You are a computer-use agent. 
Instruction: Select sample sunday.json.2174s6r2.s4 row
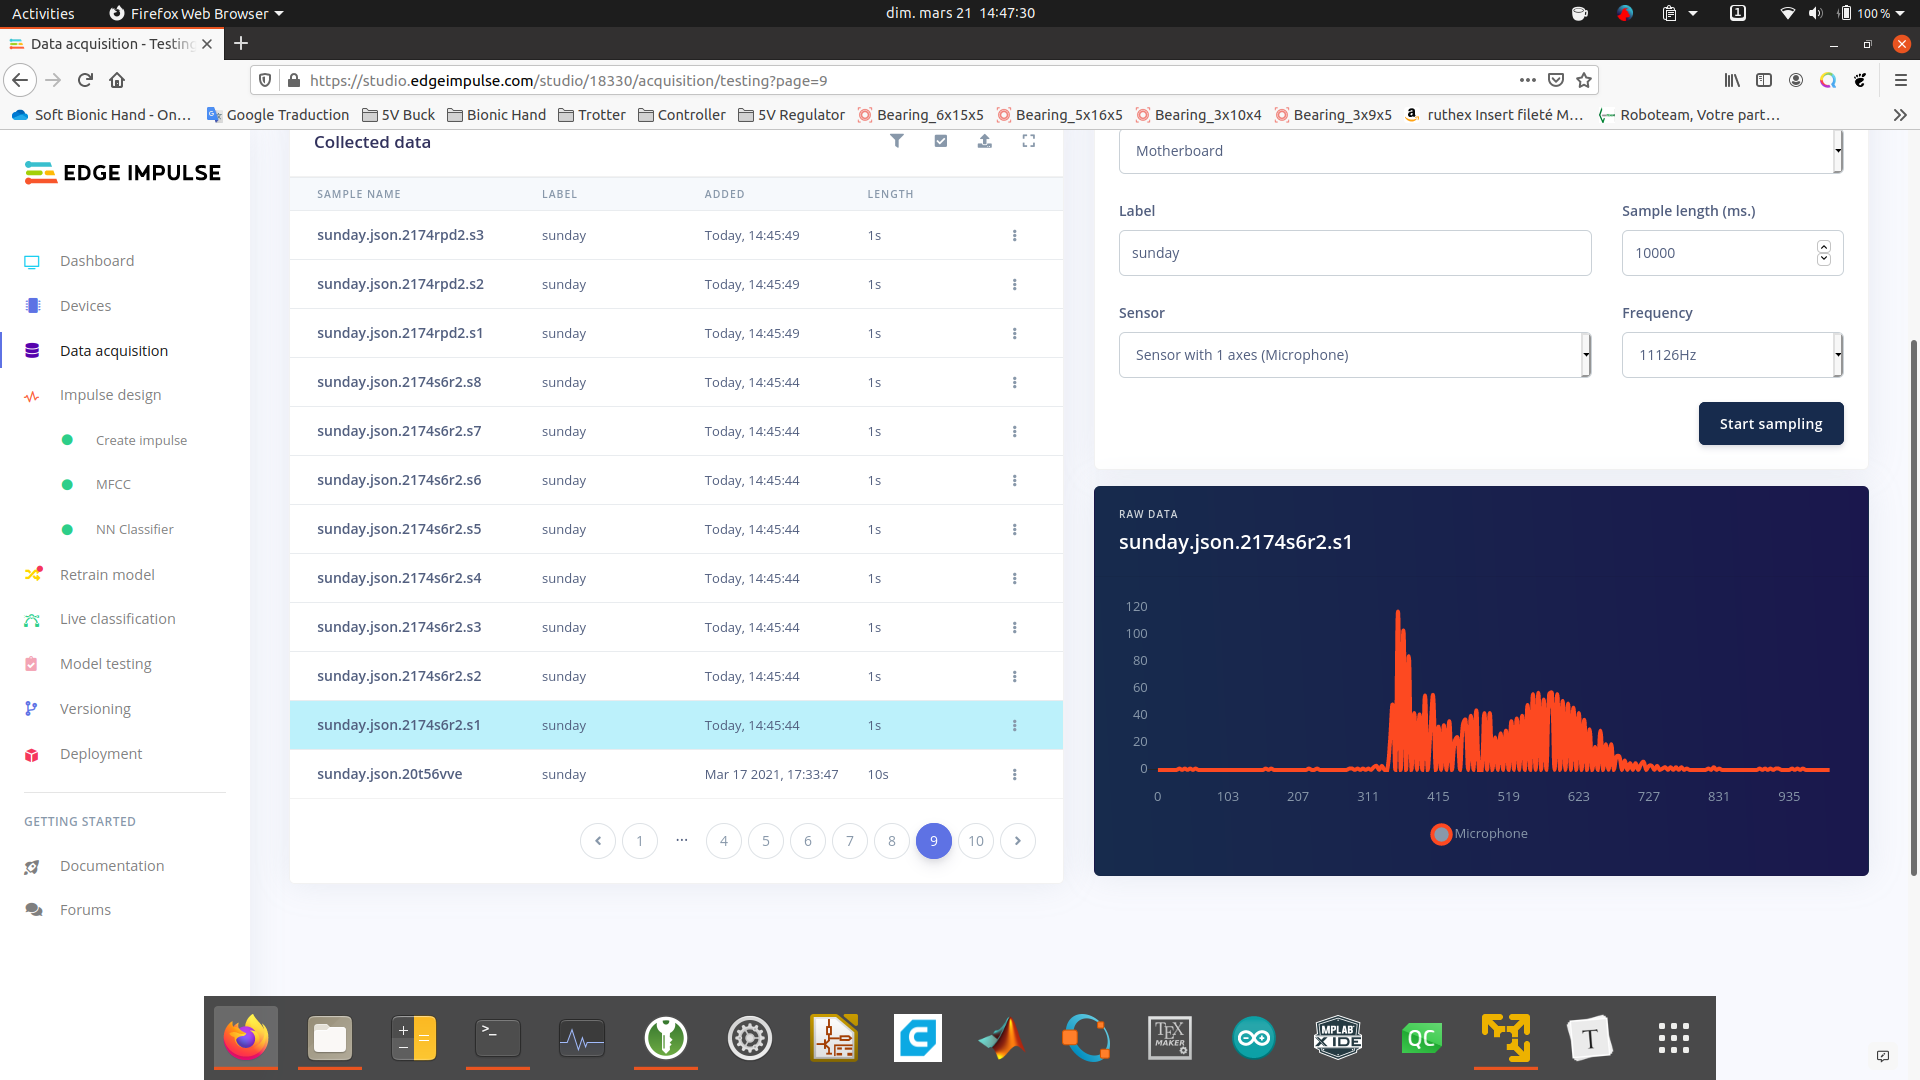point(676,579)
